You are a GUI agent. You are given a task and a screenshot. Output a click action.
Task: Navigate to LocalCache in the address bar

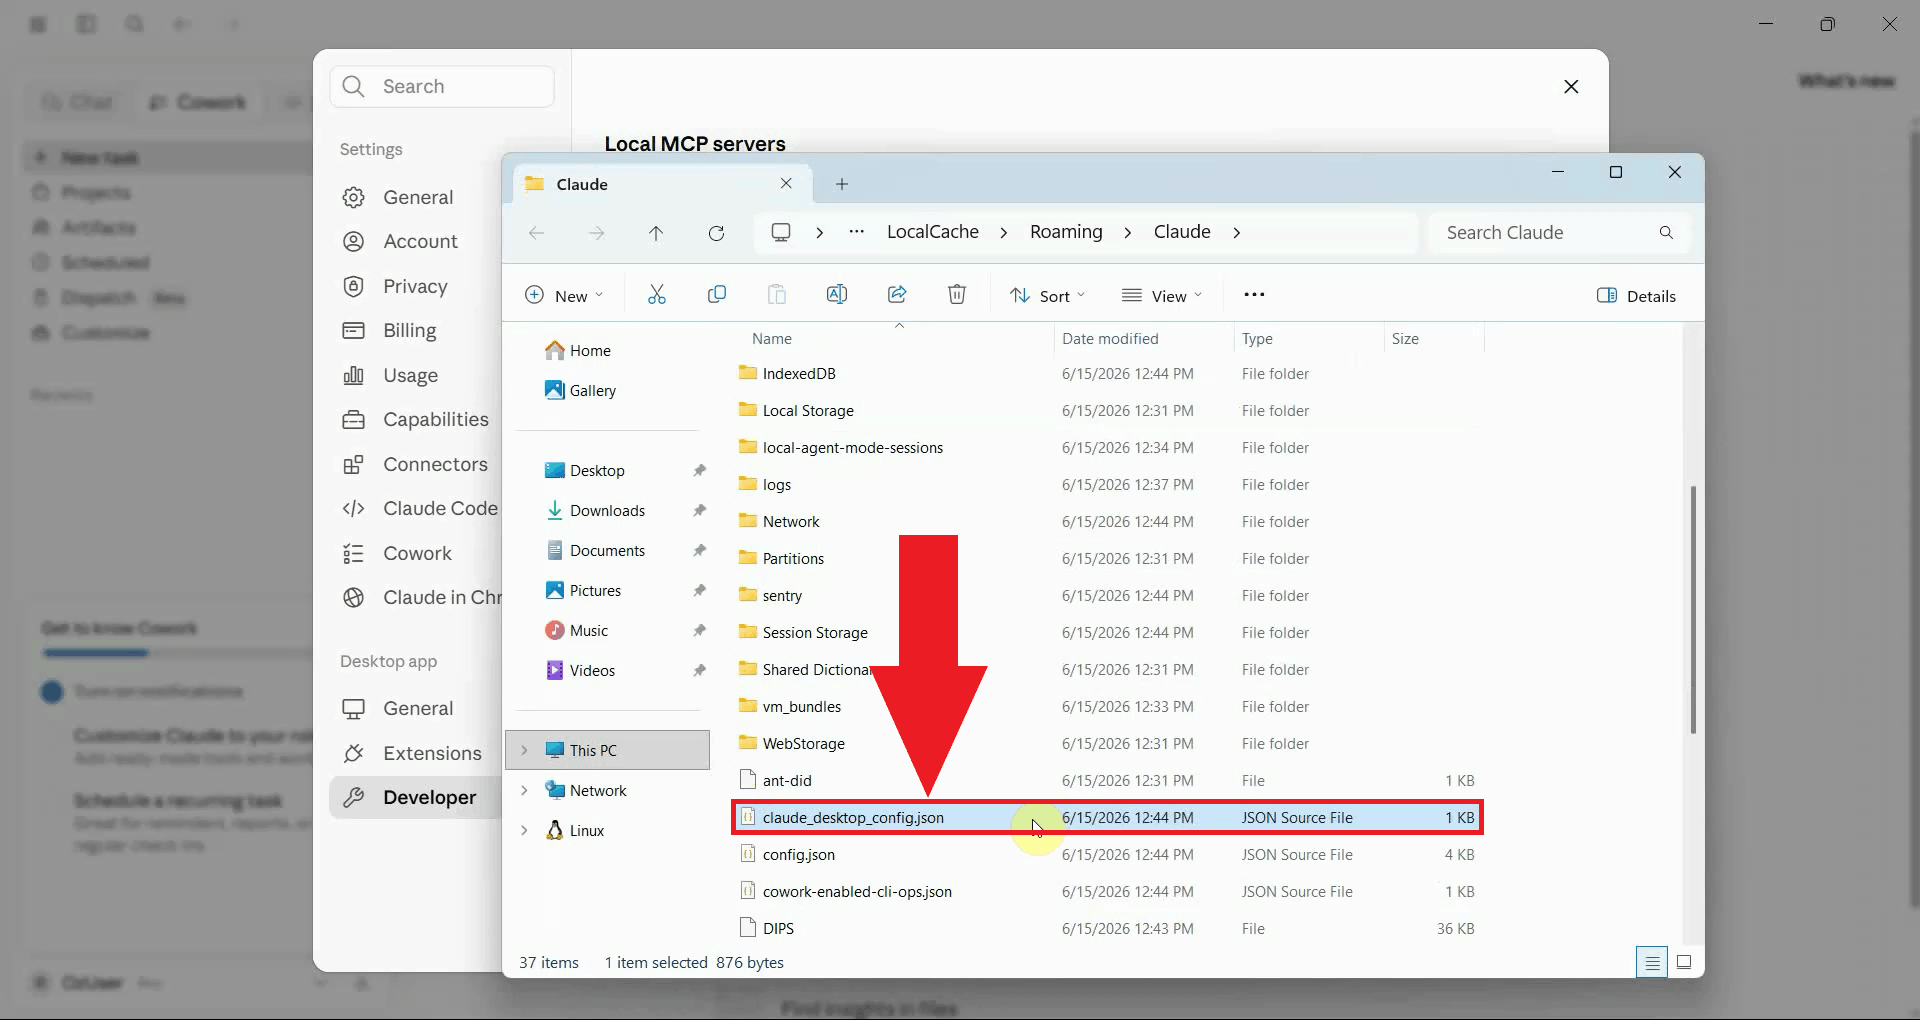(x=933, y=232)
